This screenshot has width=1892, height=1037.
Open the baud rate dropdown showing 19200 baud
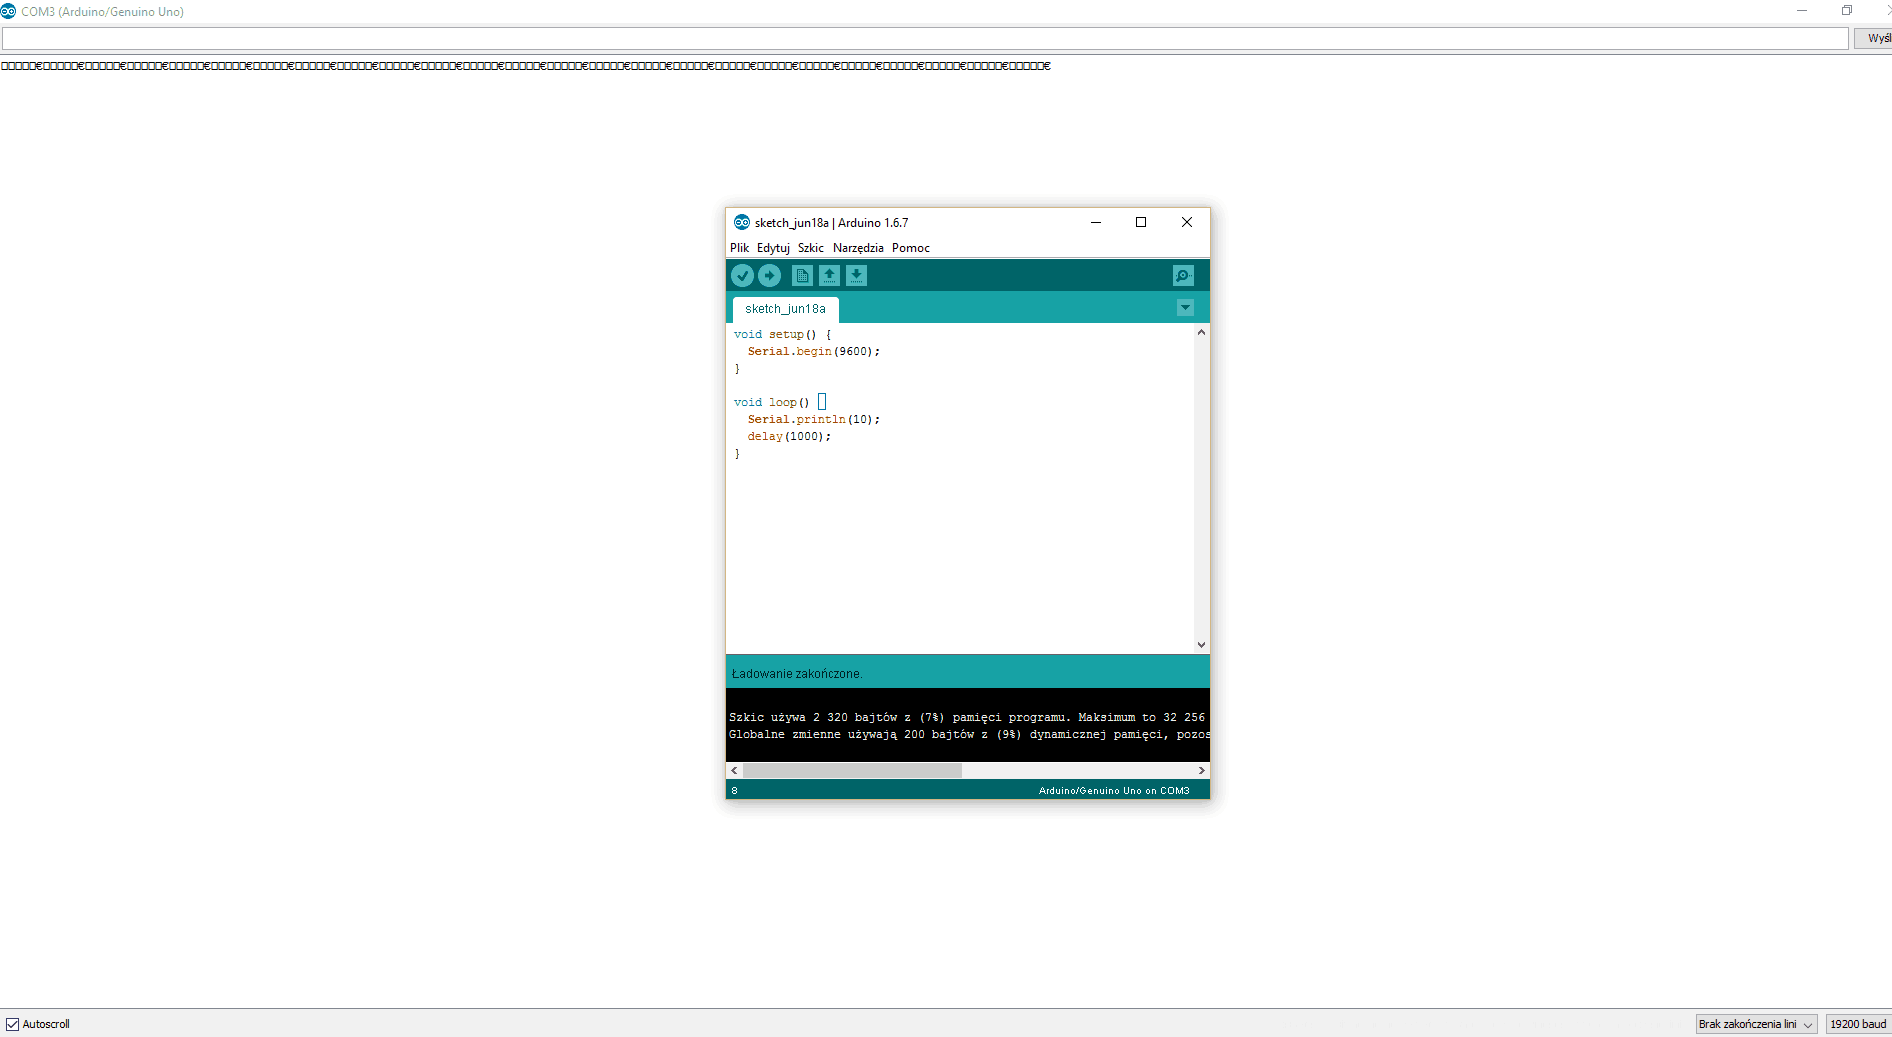click(1858, 1024)
